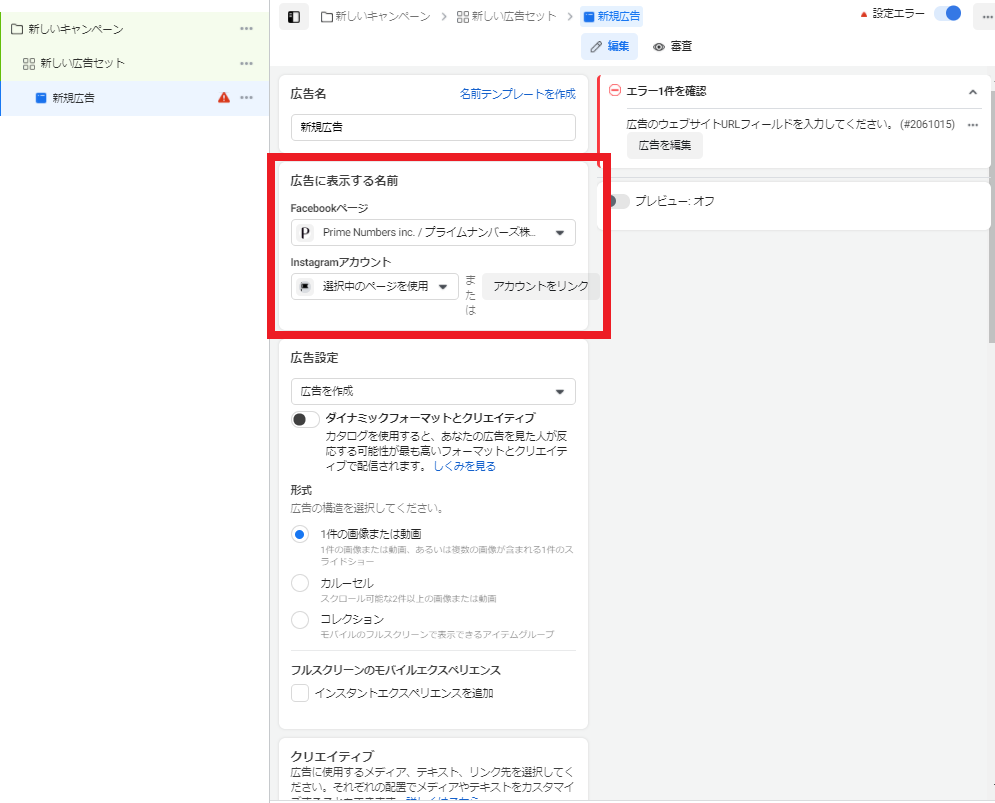The height and width of the screenshot is (803, 995).
Task: Collapse the エラー1件を確認 panel
Action: pos(972,92)
